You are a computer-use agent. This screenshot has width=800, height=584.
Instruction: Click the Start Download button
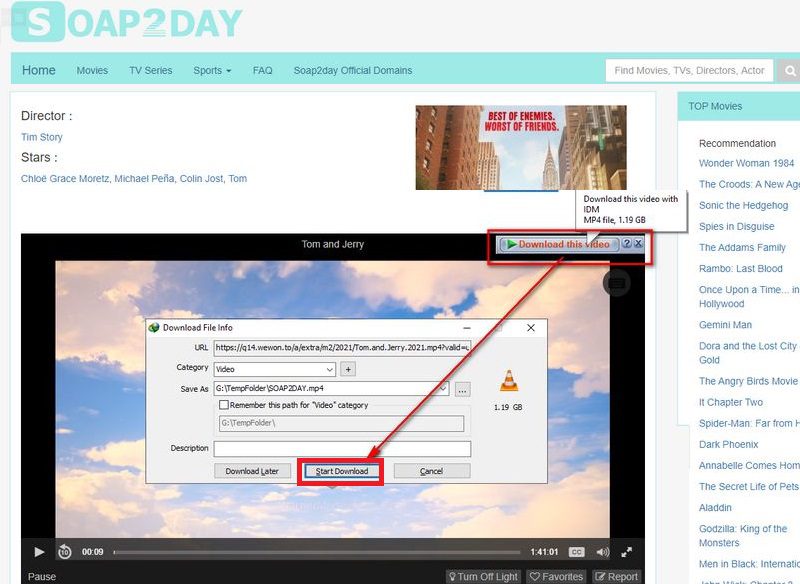tap(341, 471)
